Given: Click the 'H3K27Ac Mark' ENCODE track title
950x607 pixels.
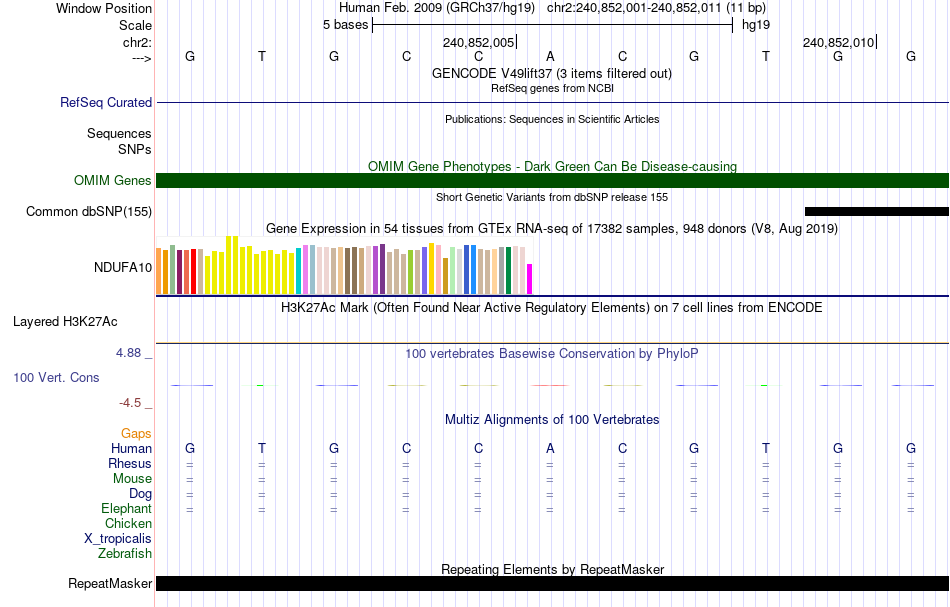Looking at the screenshot, I should [x=552, y=307].
